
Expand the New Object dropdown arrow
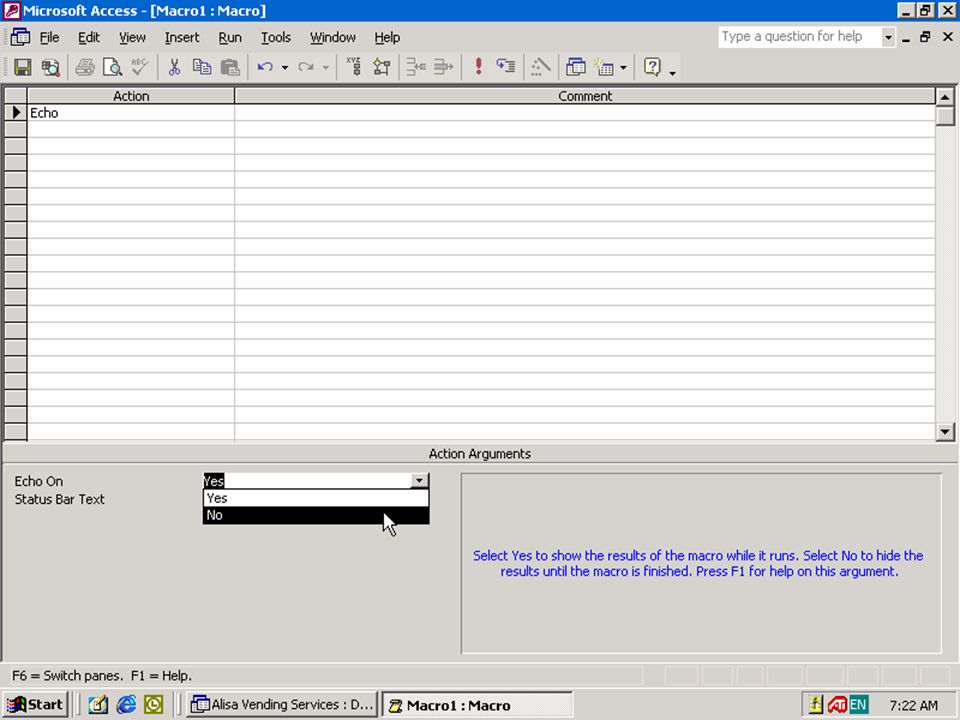tap(623, 67)
